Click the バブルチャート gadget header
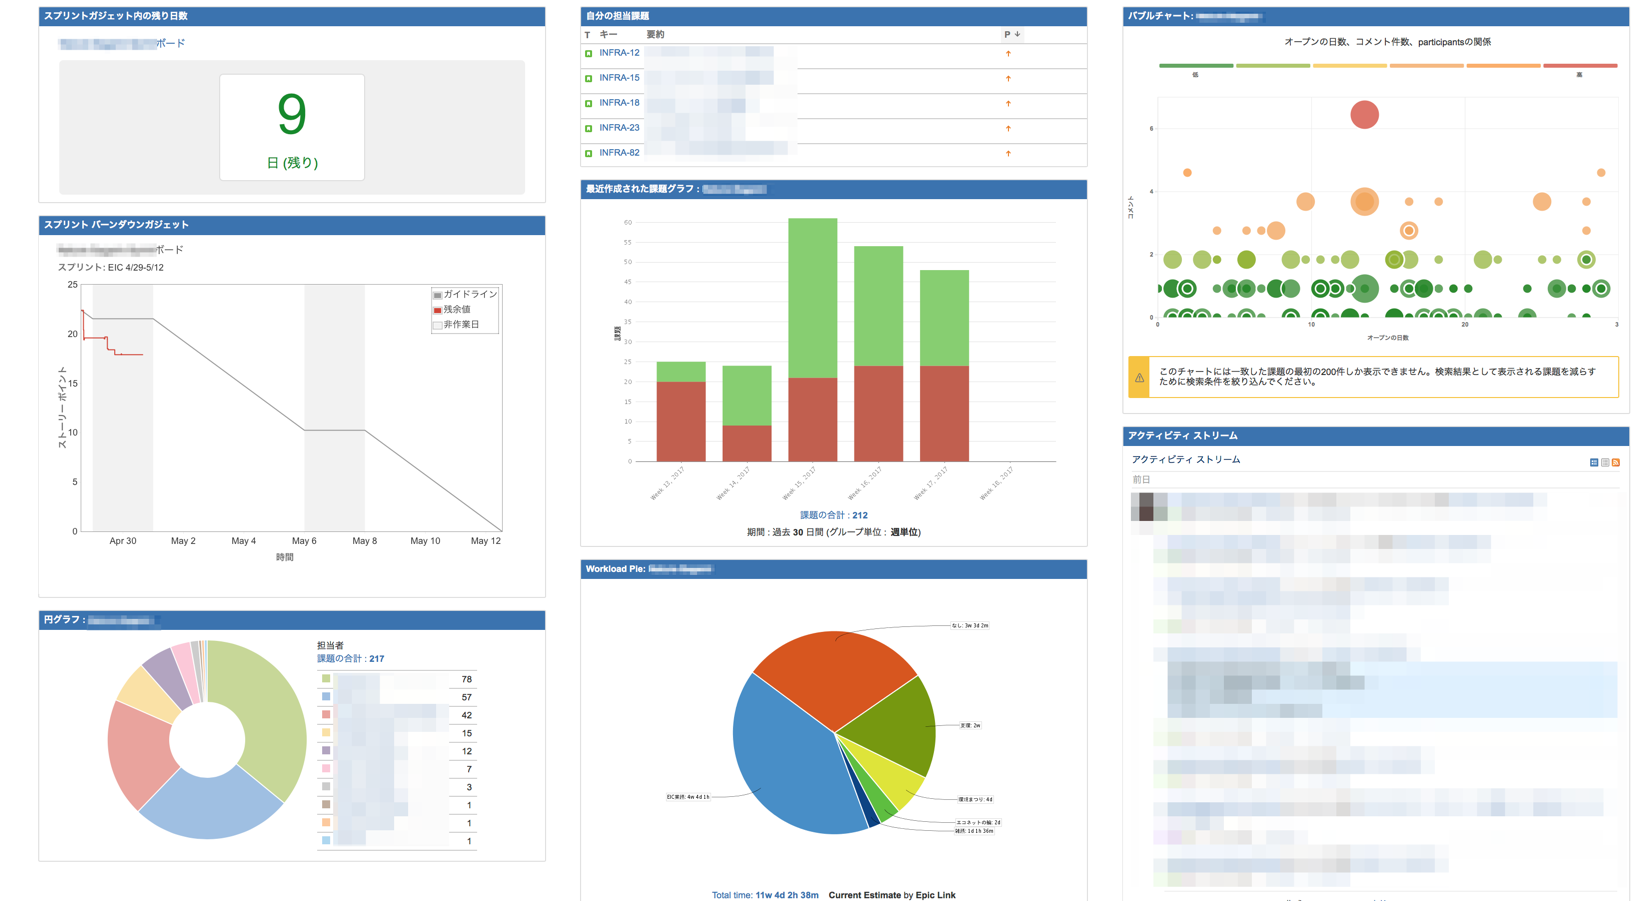 [x=1376, y=16]
